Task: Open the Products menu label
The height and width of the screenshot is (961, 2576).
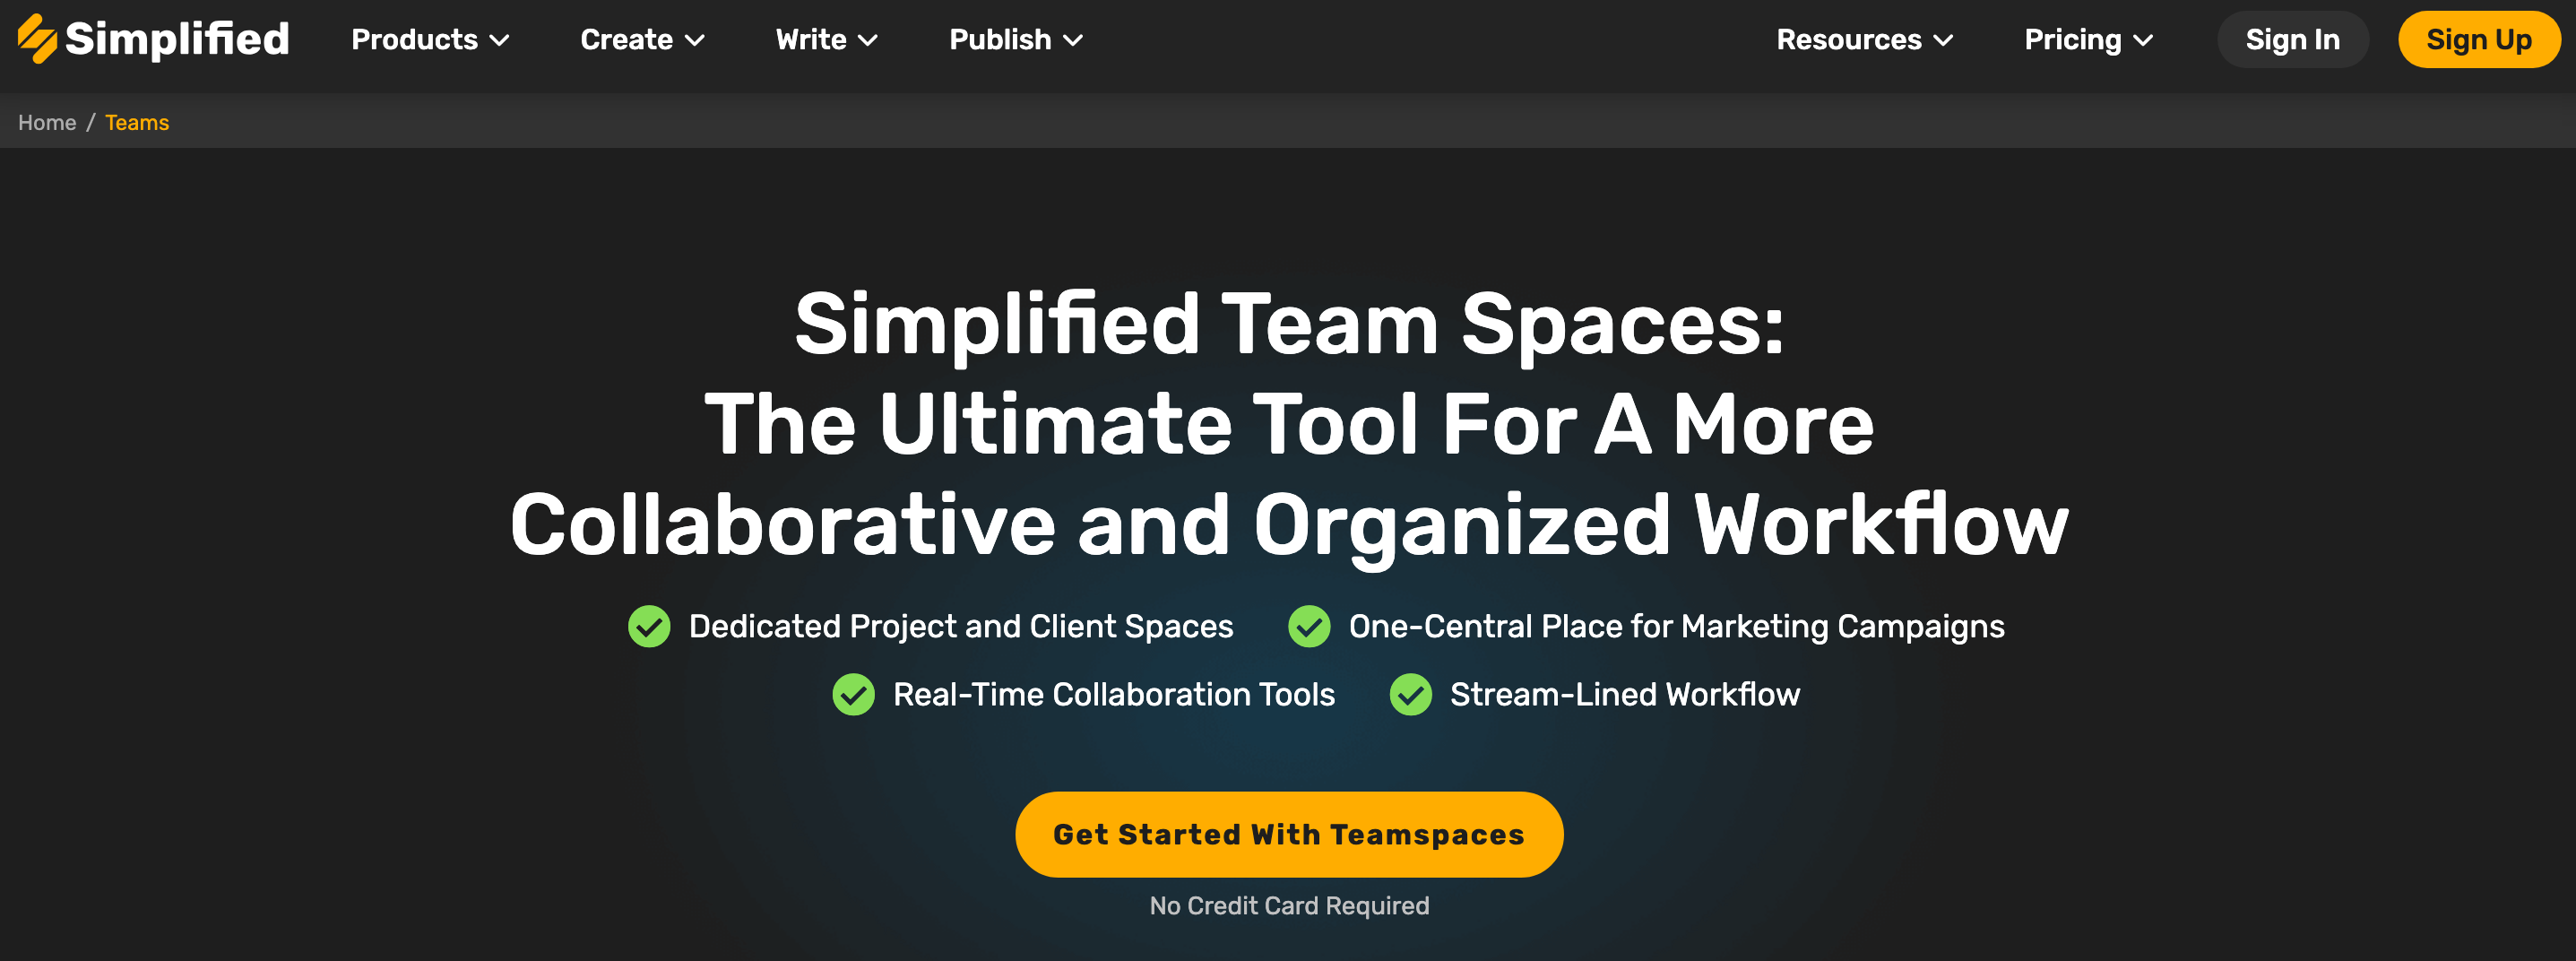Action: (414, 40)
